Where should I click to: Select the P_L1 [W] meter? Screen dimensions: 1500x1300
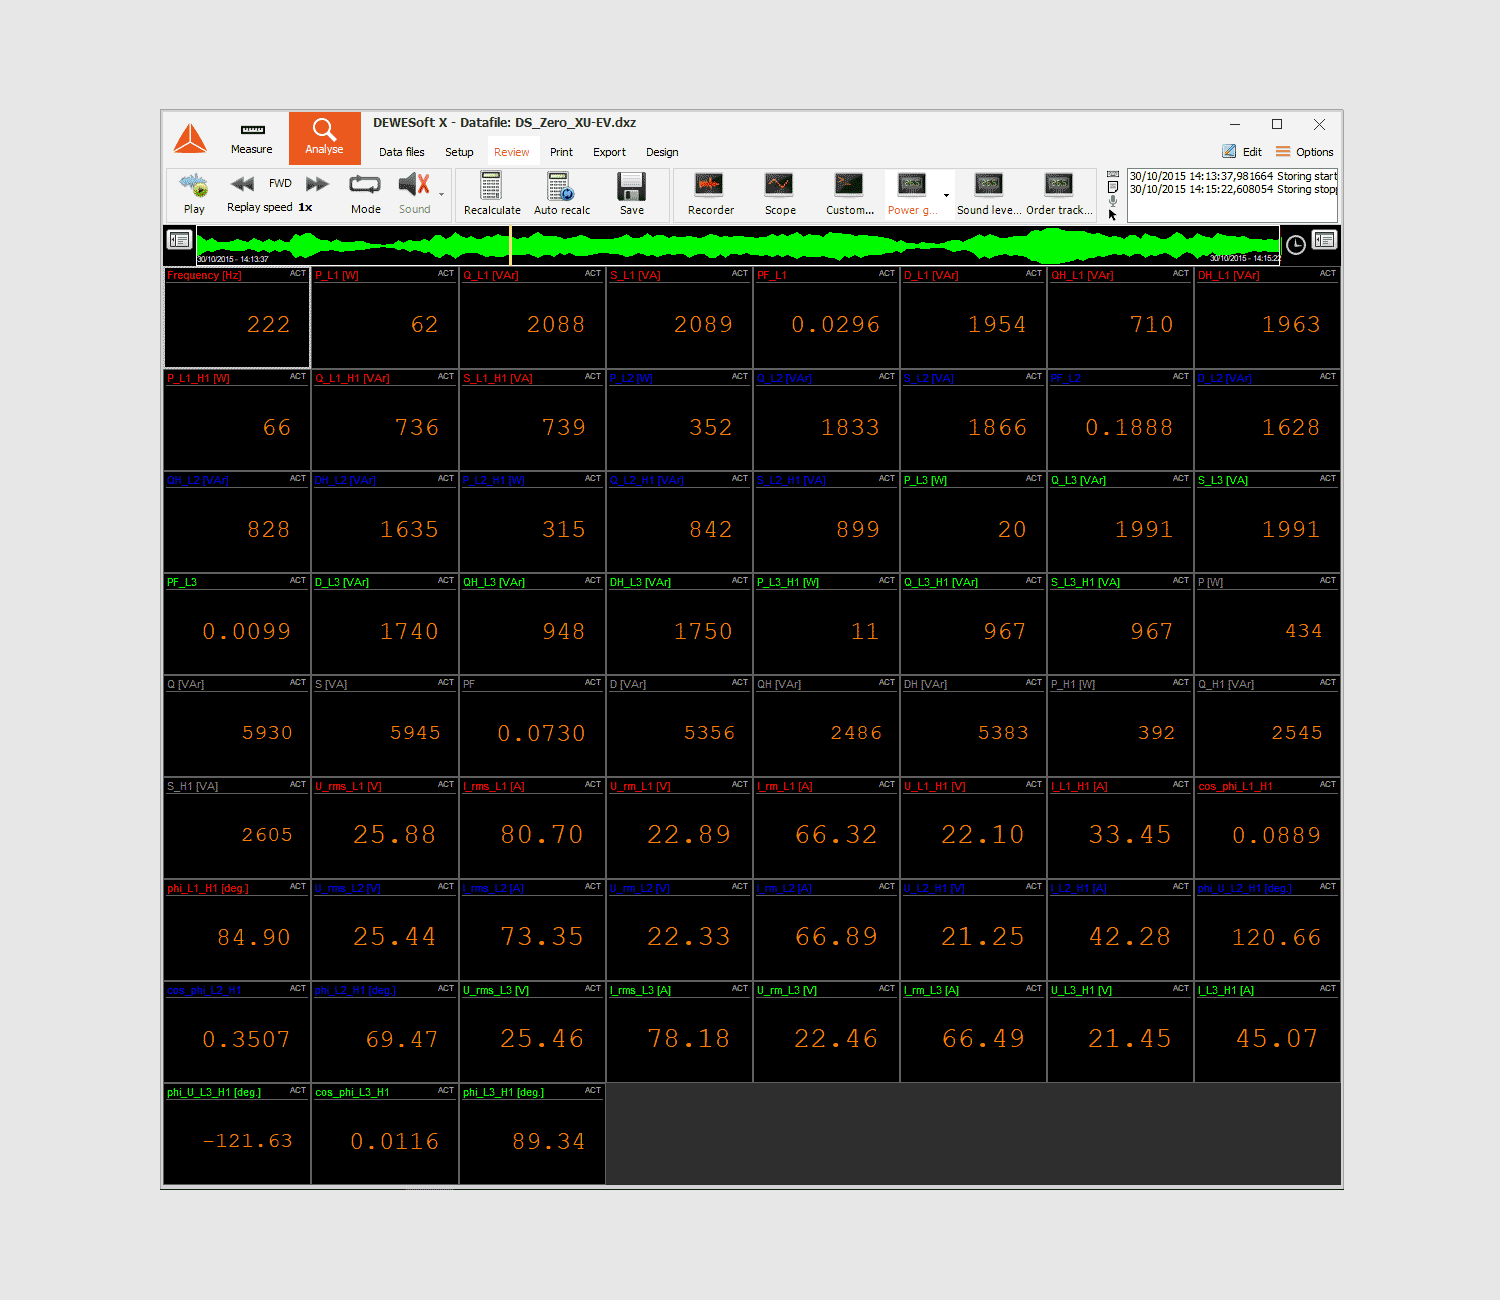pos(385,317)
